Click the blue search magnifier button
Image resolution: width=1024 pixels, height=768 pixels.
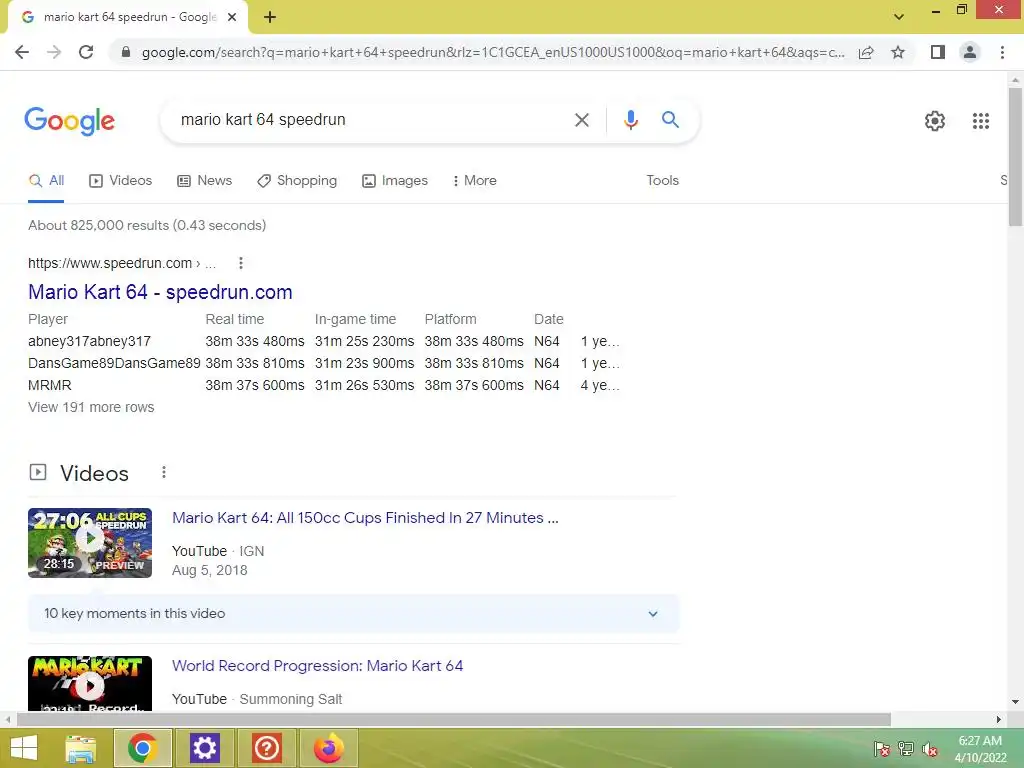(x=670, y=120)
